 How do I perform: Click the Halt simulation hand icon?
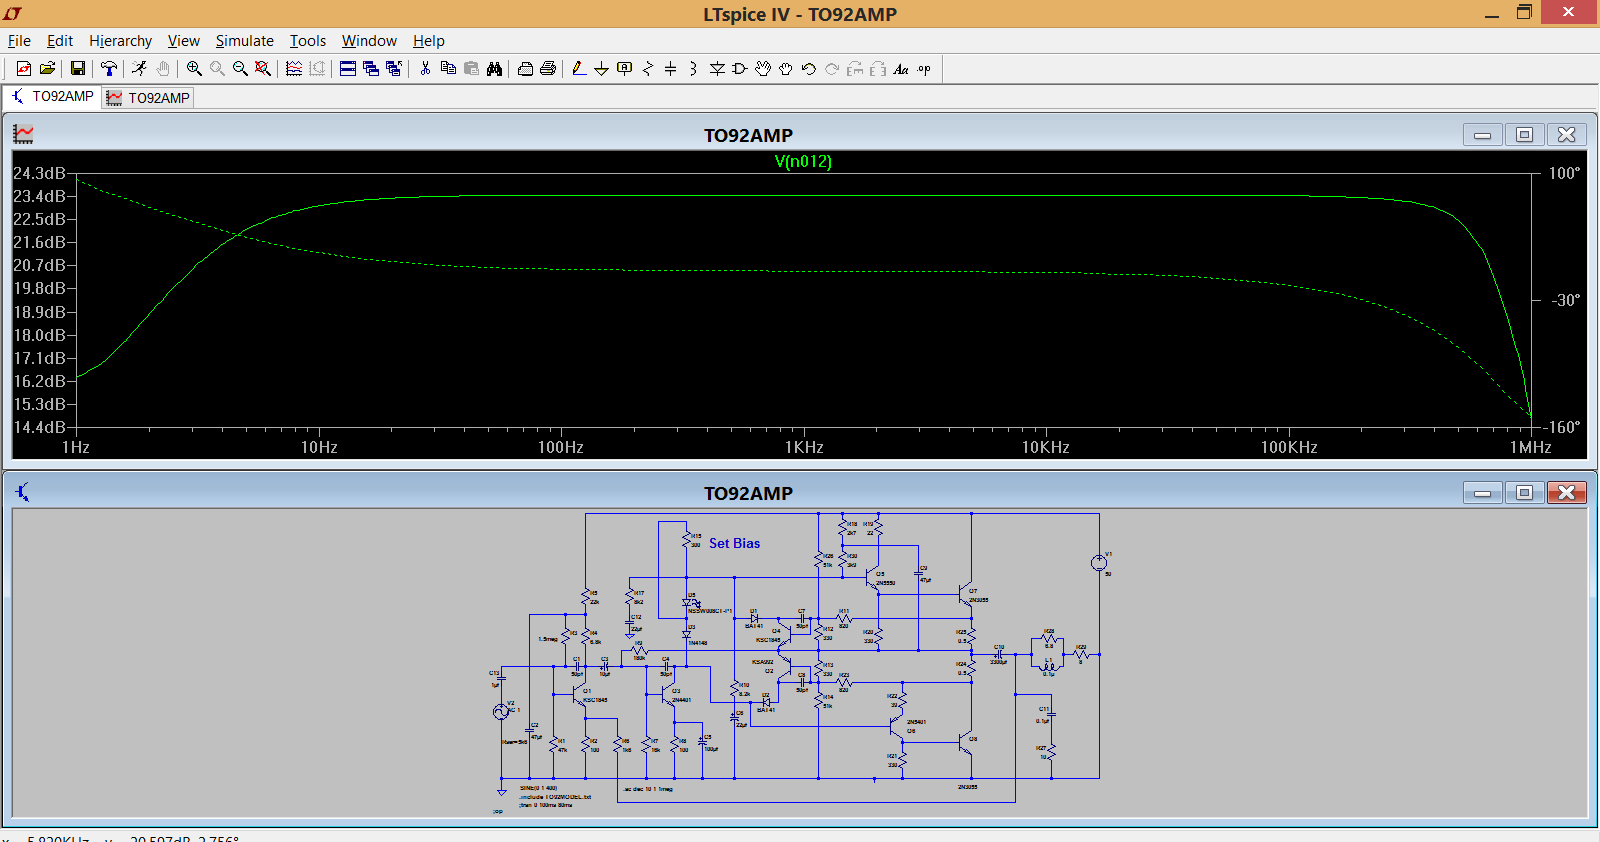163,69
